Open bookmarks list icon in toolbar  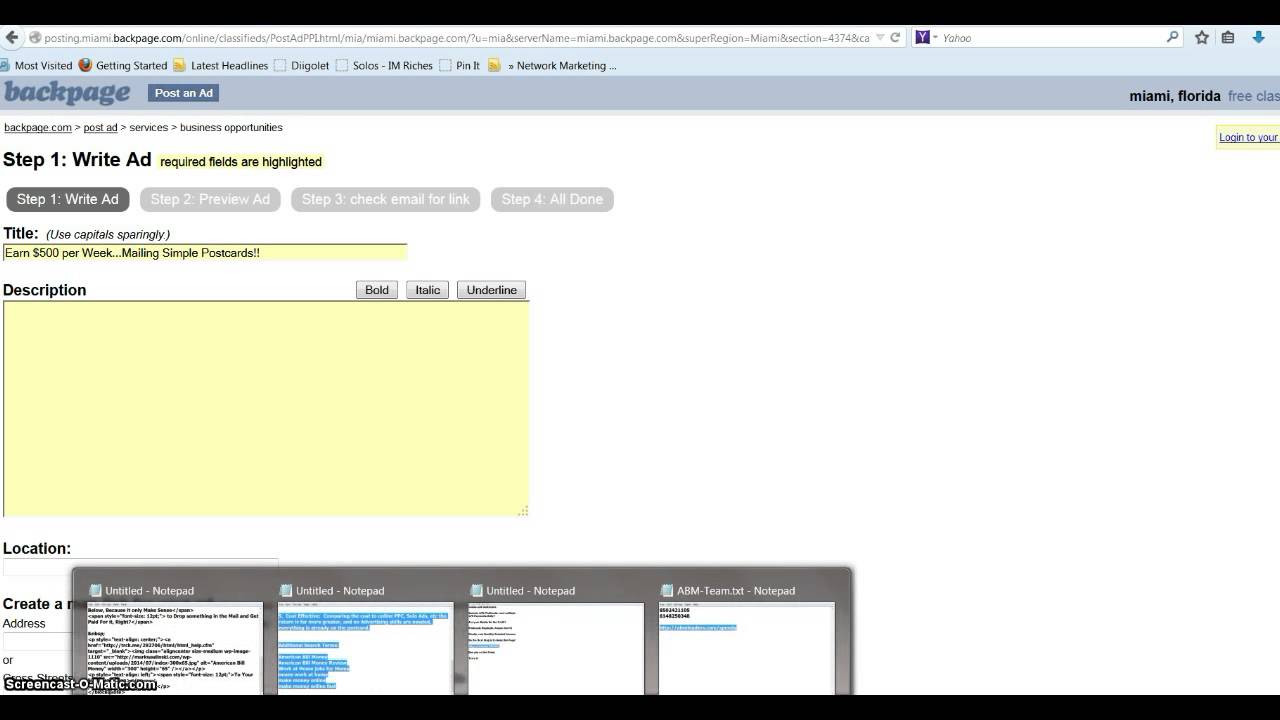tap(1228, 37)
